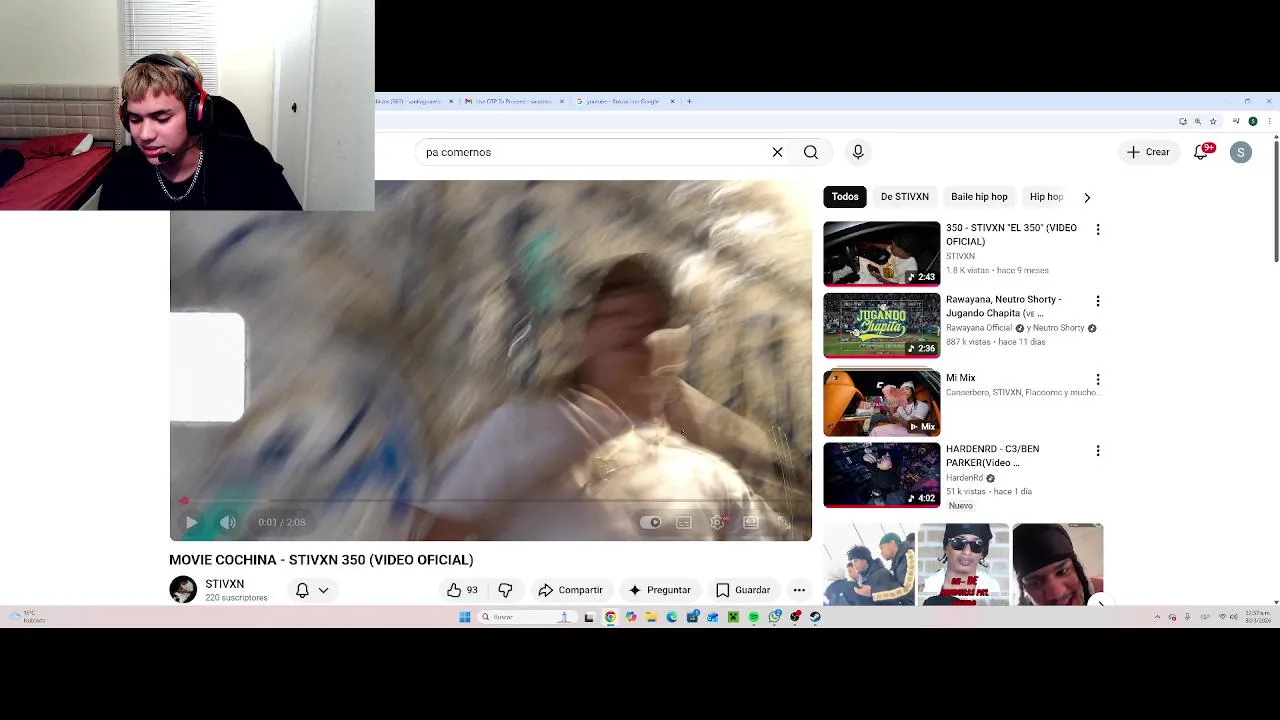Click the magnifier search button
The height and width of the screenshot is (720, 1280).
tap(811, 152)
